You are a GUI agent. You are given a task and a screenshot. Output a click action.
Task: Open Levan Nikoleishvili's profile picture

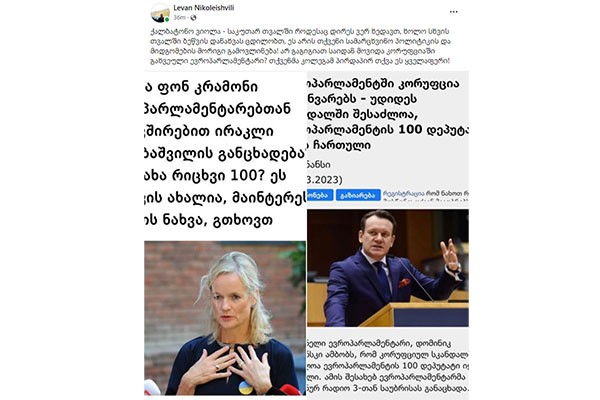pos(160,13)
